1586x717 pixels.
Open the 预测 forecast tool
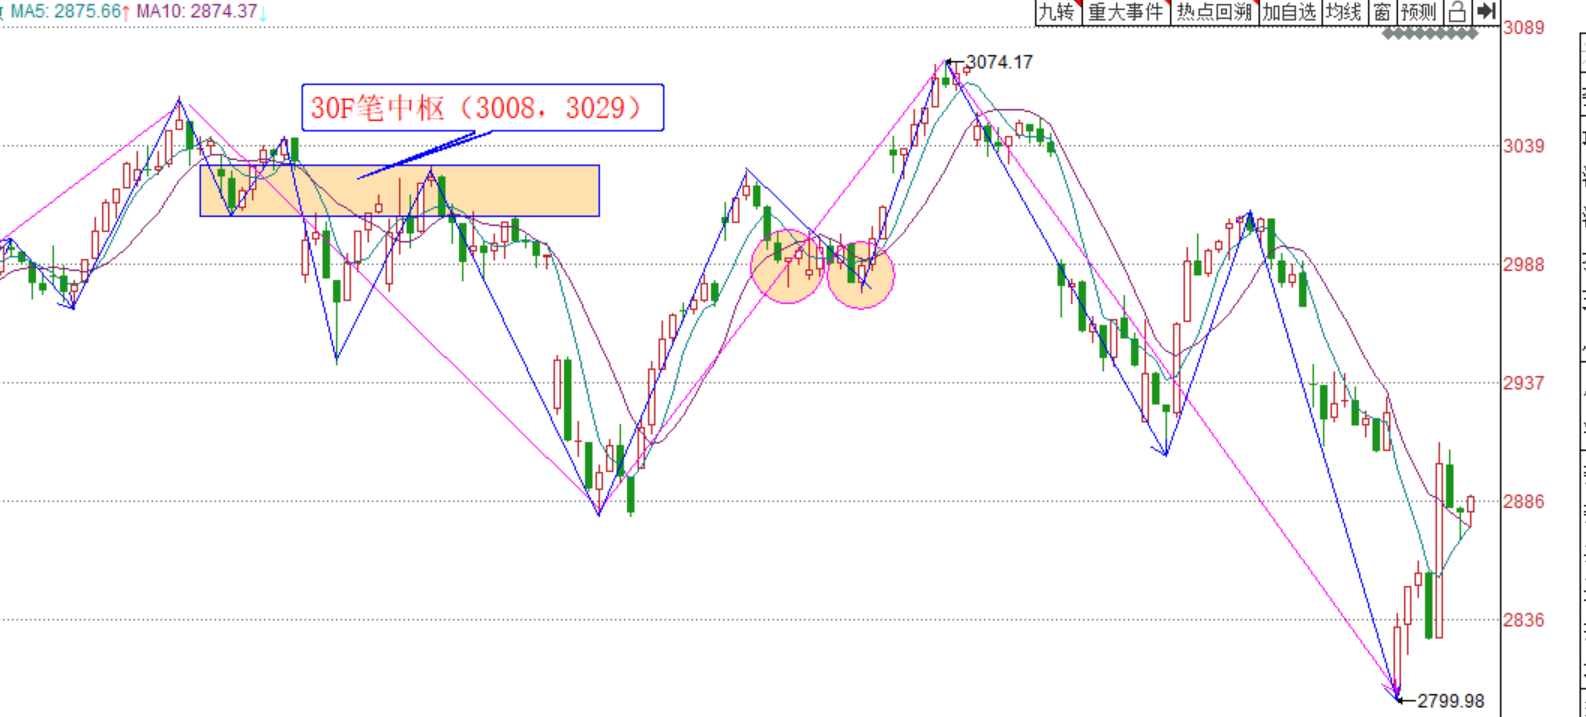(1418, 12)
